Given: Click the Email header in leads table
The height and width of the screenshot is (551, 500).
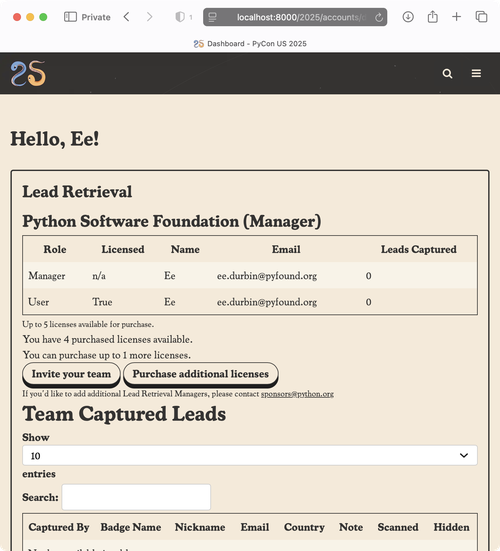Looking at the screenshot, I should click(255, 527).
